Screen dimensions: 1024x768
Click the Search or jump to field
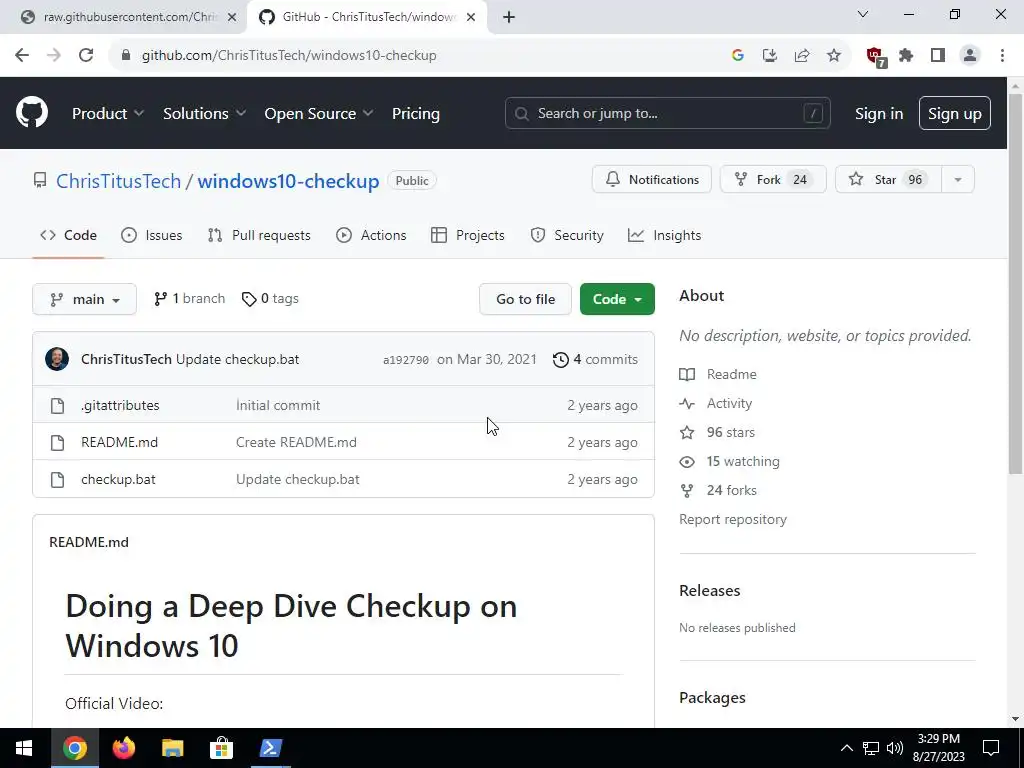pos(667,113)
